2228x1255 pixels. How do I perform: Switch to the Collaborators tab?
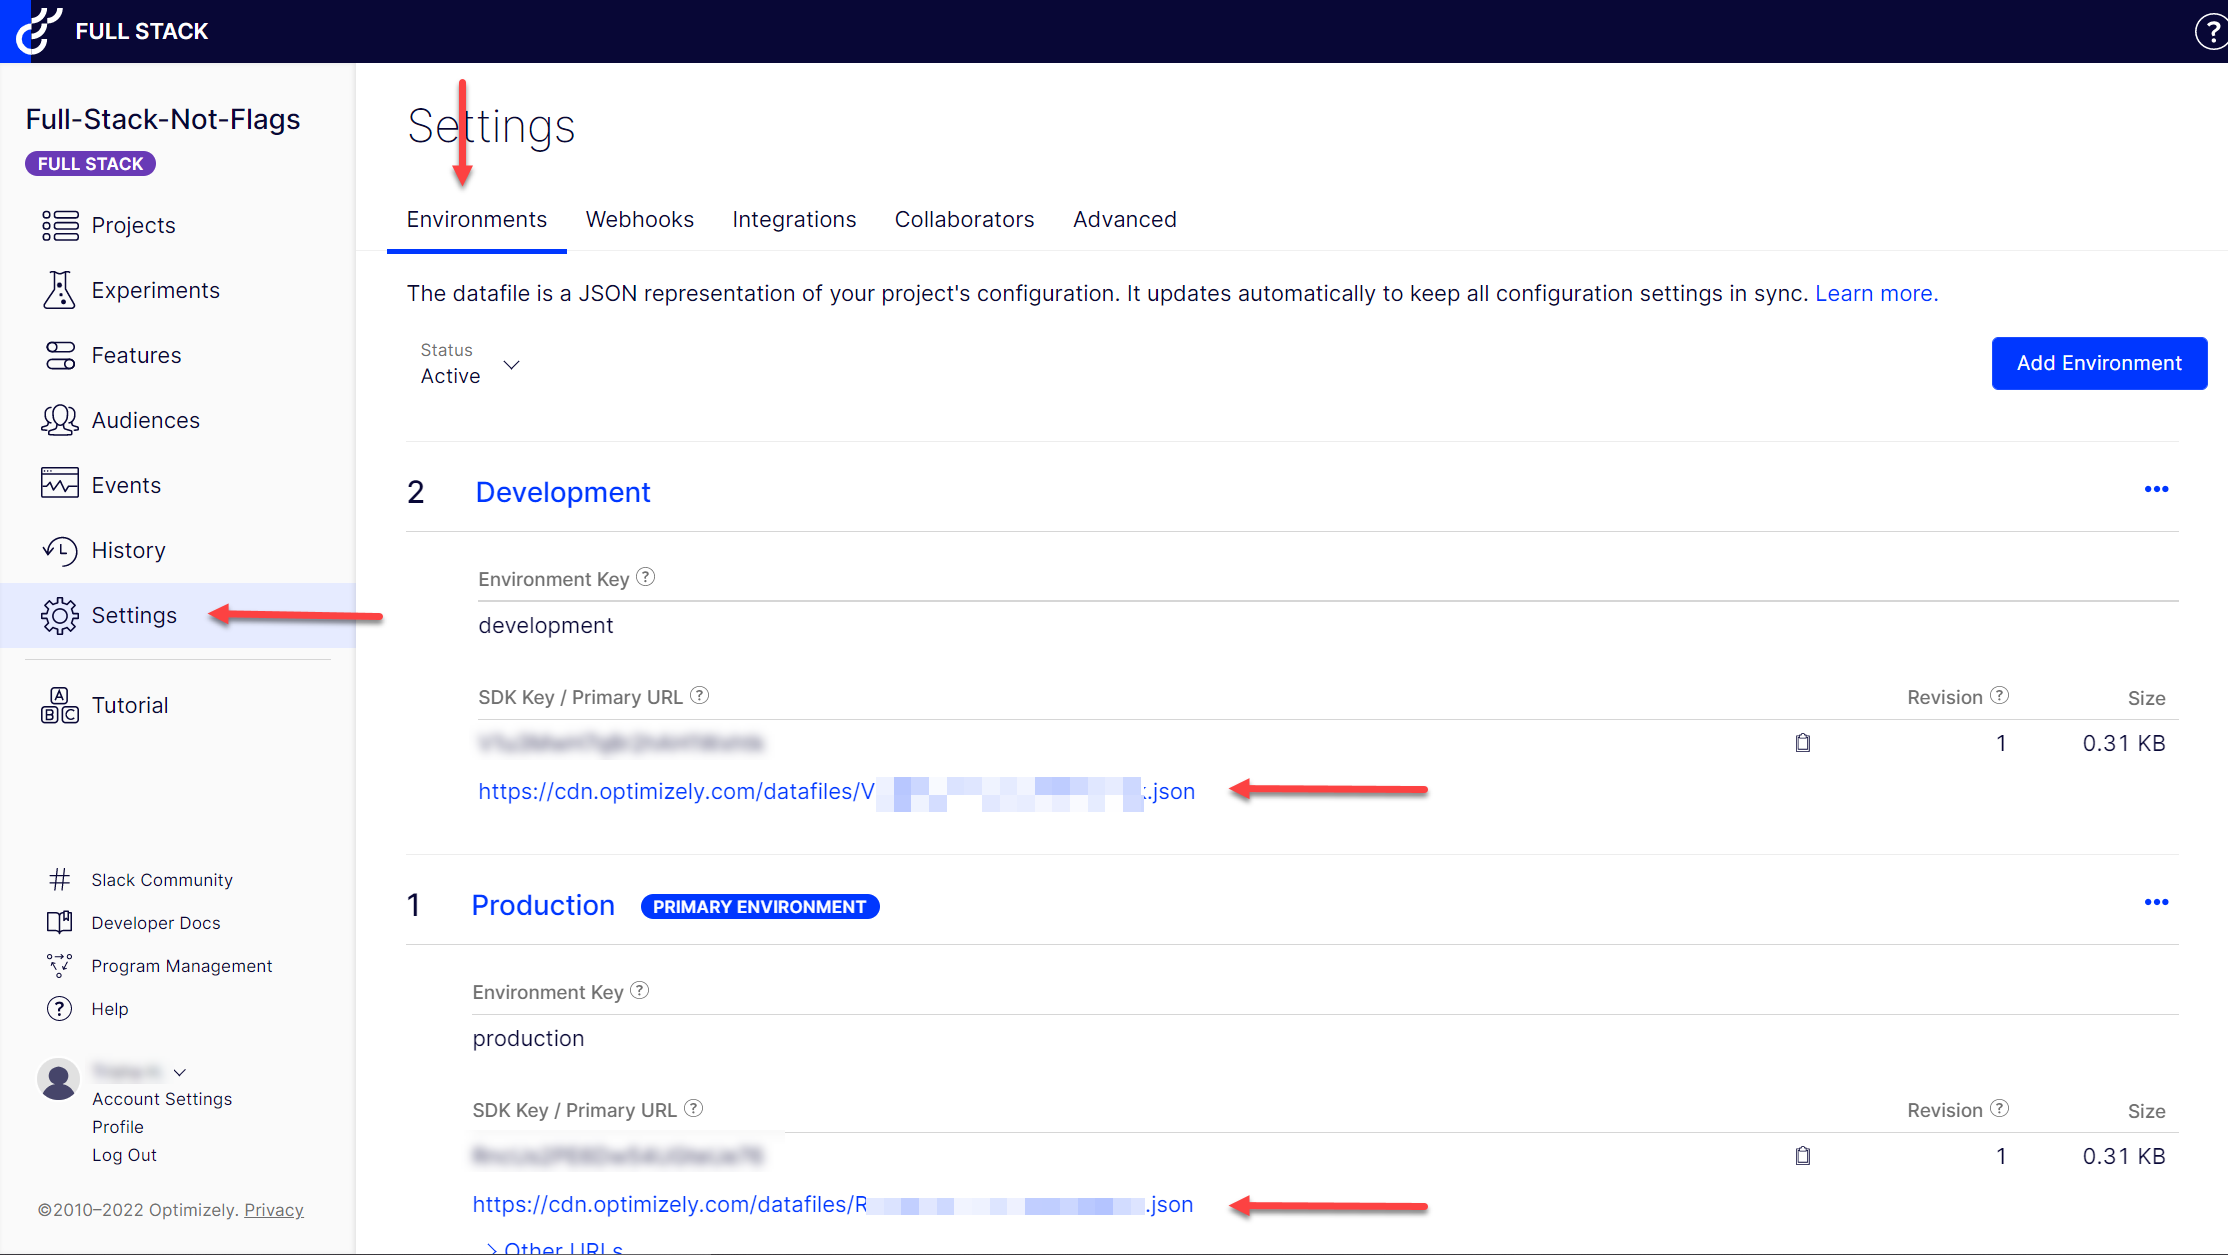coord(964,220)
